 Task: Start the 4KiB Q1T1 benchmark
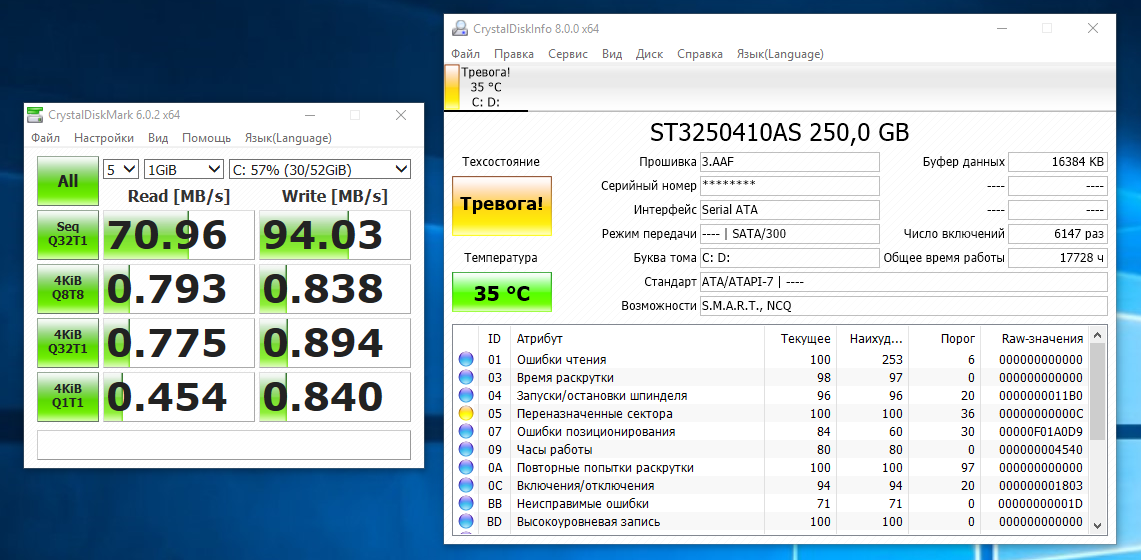68,396
